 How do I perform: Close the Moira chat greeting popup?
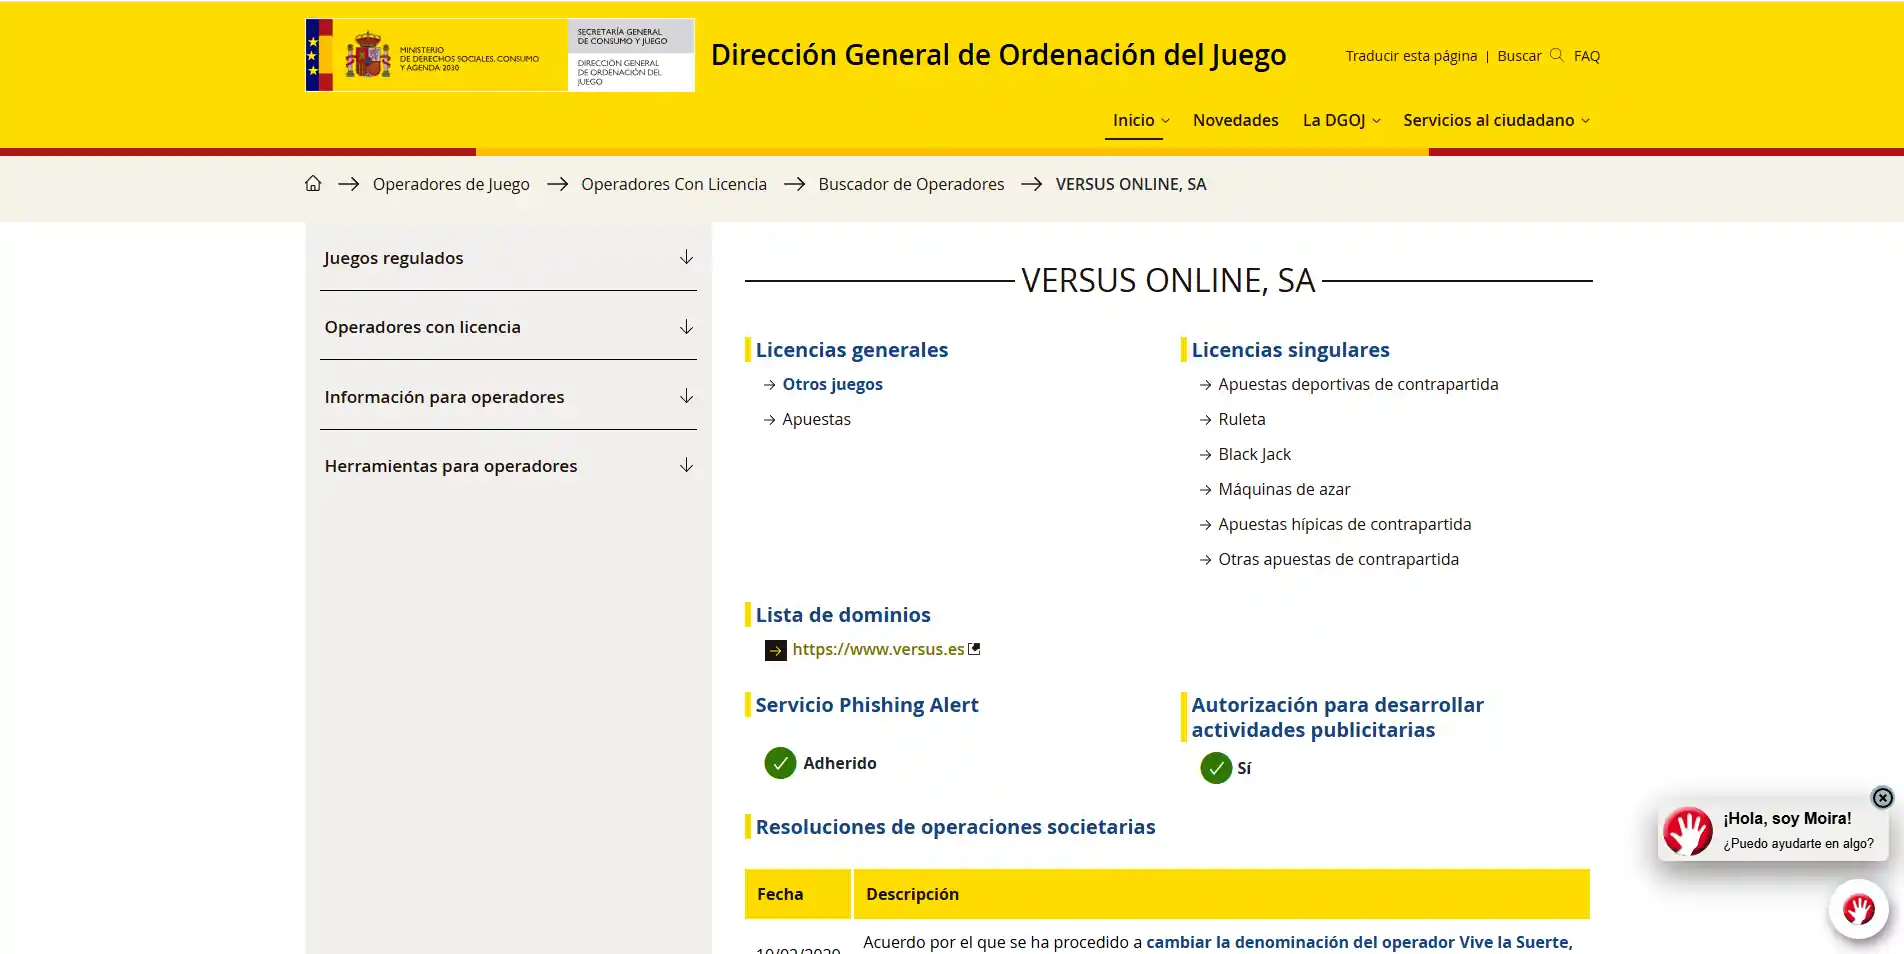[x=1882, y=797]
